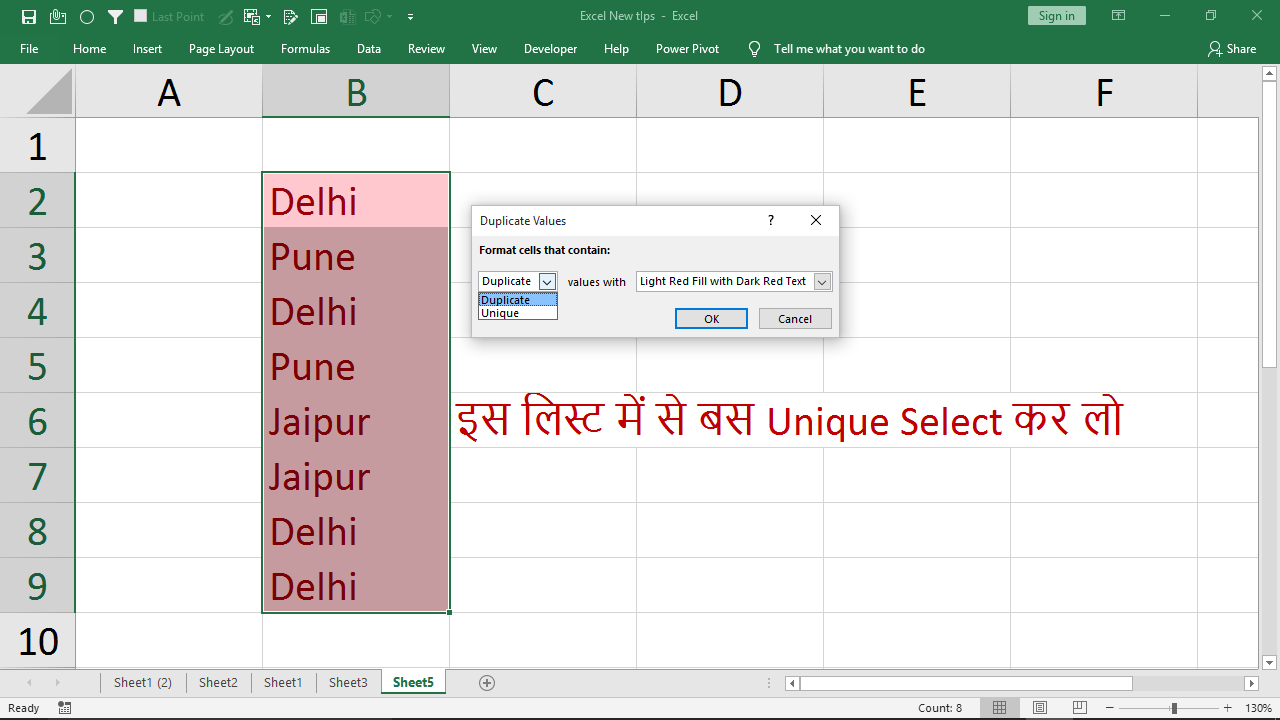Switch to Page Layout view icon

1039,707
